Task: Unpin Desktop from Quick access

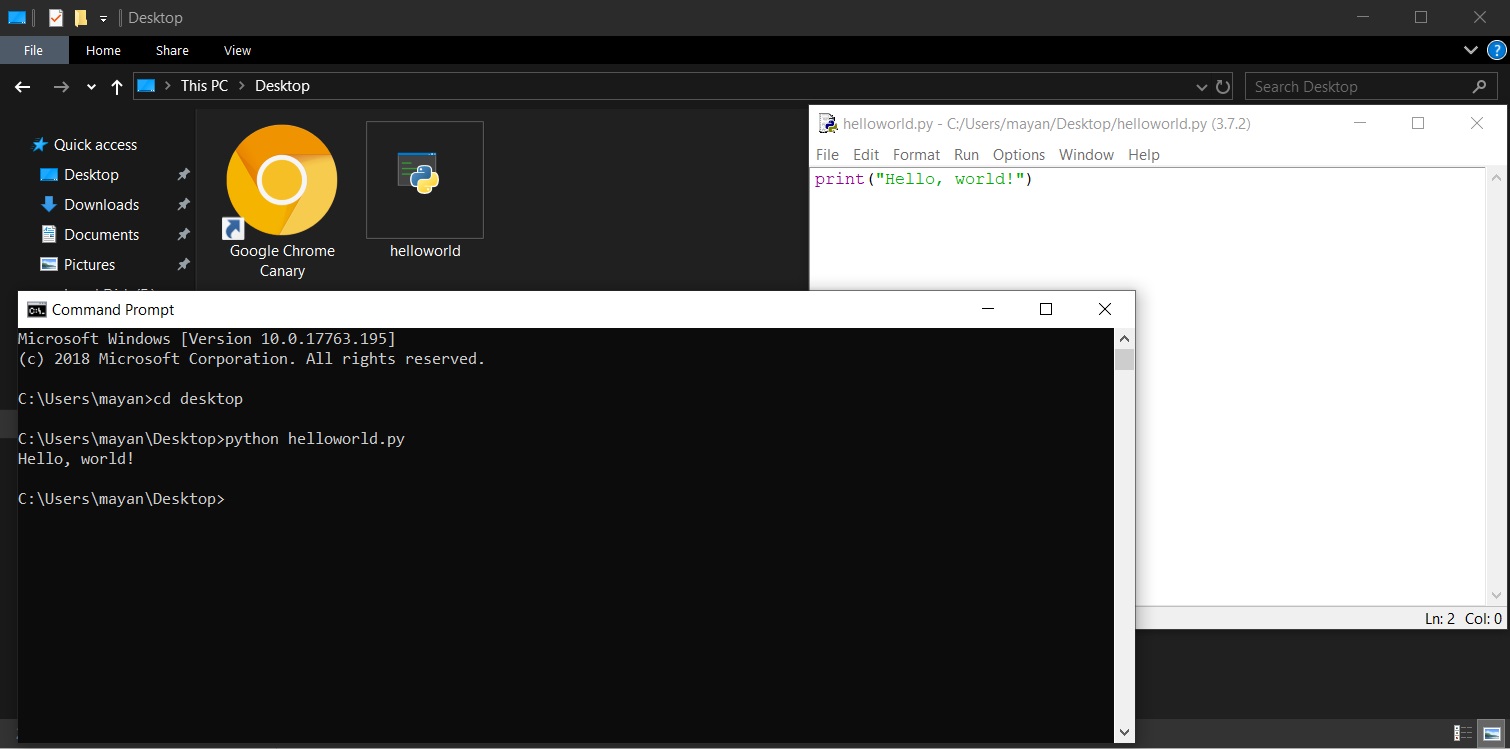Action: pos(183,174)
